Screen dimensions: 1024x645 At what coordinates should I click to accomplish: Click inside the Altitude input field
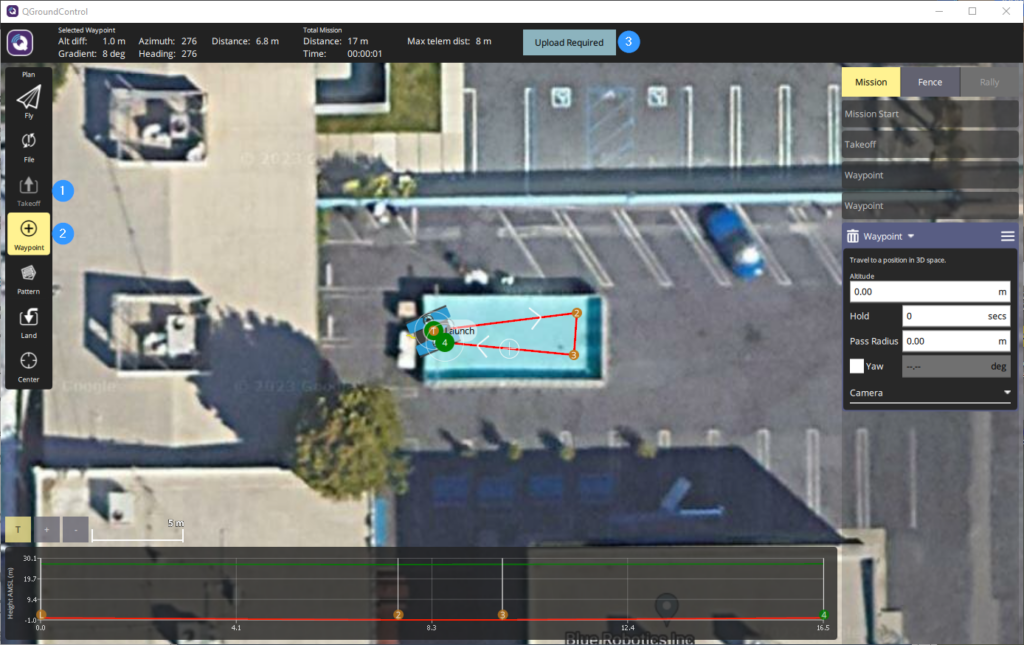coord(929,291)
